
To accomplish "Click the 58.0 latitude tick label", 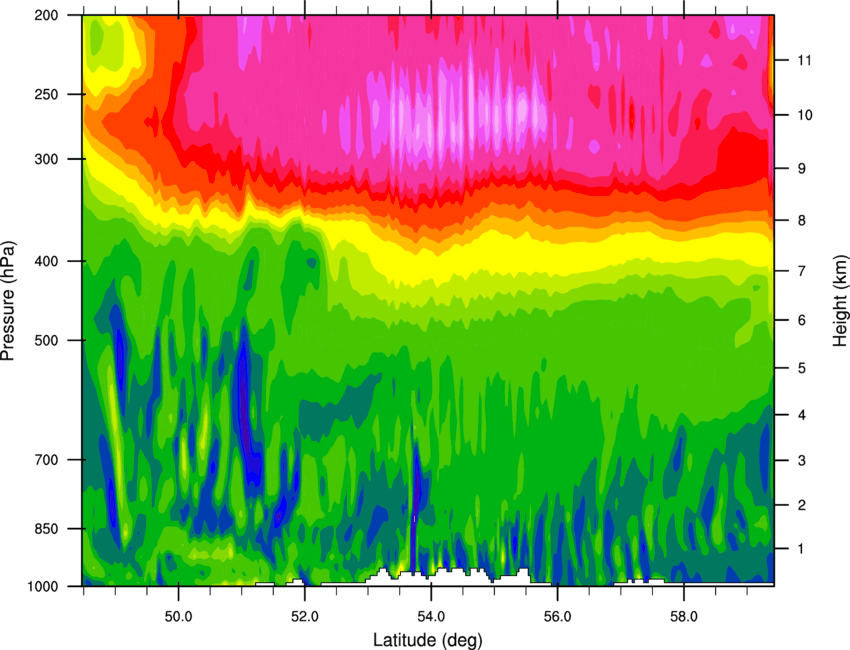I will click(684, 616).
